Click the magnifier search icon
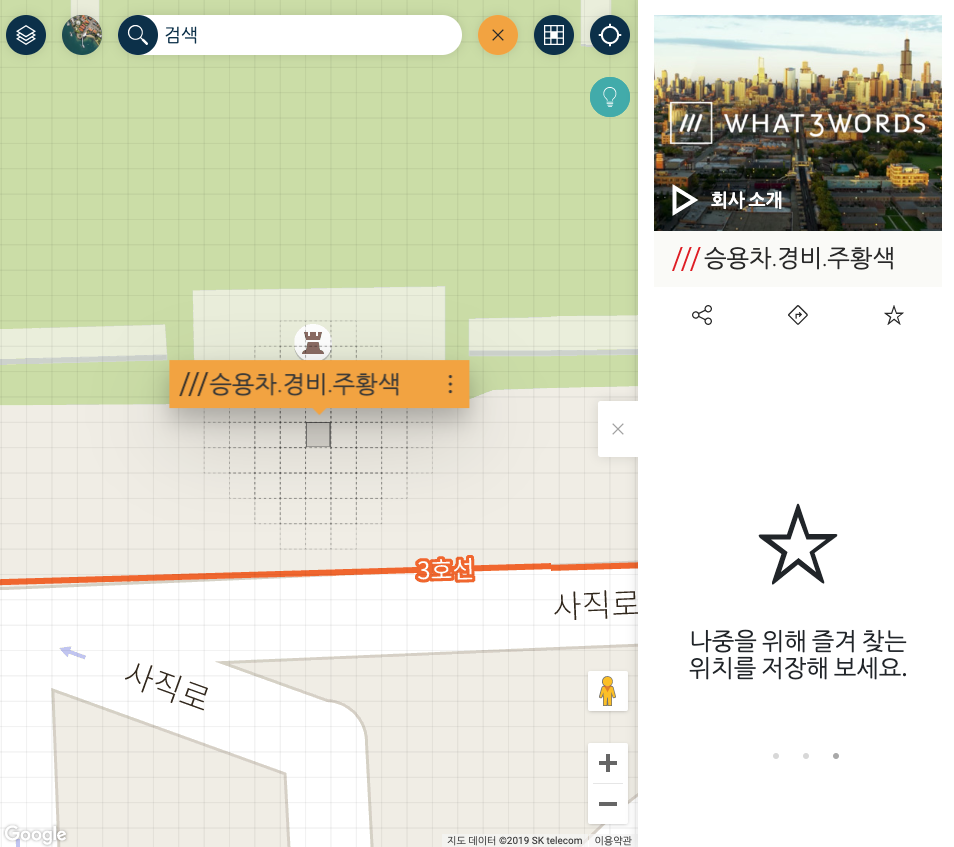954x847 pixels. (138, 35)
